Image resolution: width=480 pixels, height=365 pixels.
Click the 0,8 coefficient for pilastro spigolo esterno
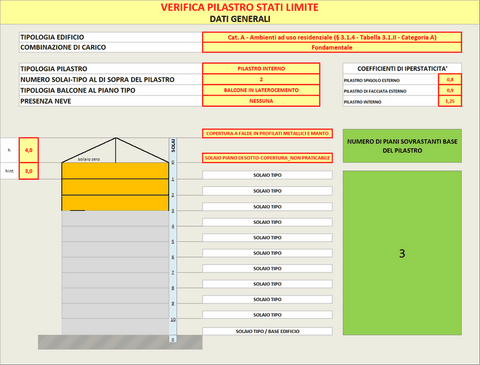click(450, 80)
